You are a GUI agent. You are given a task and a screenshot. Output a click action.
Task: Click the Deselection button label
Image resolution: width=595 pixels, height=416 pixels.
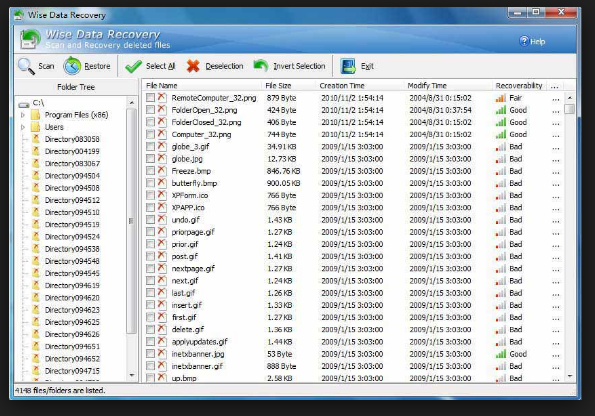coord(224,66)
